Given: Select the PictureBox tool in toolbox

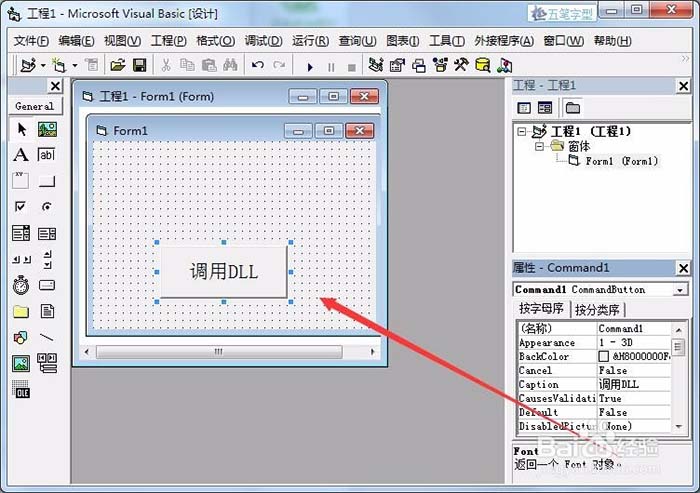Looking at the screenshot, I should click(47, 130).
